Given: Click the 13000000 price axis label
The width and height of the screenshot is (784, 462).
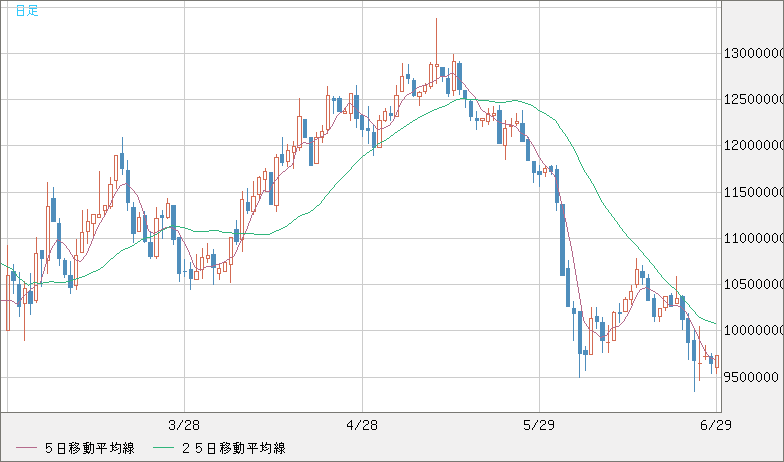Looking at the screenshot, I should pyautogui.click(x=754, y=53).
